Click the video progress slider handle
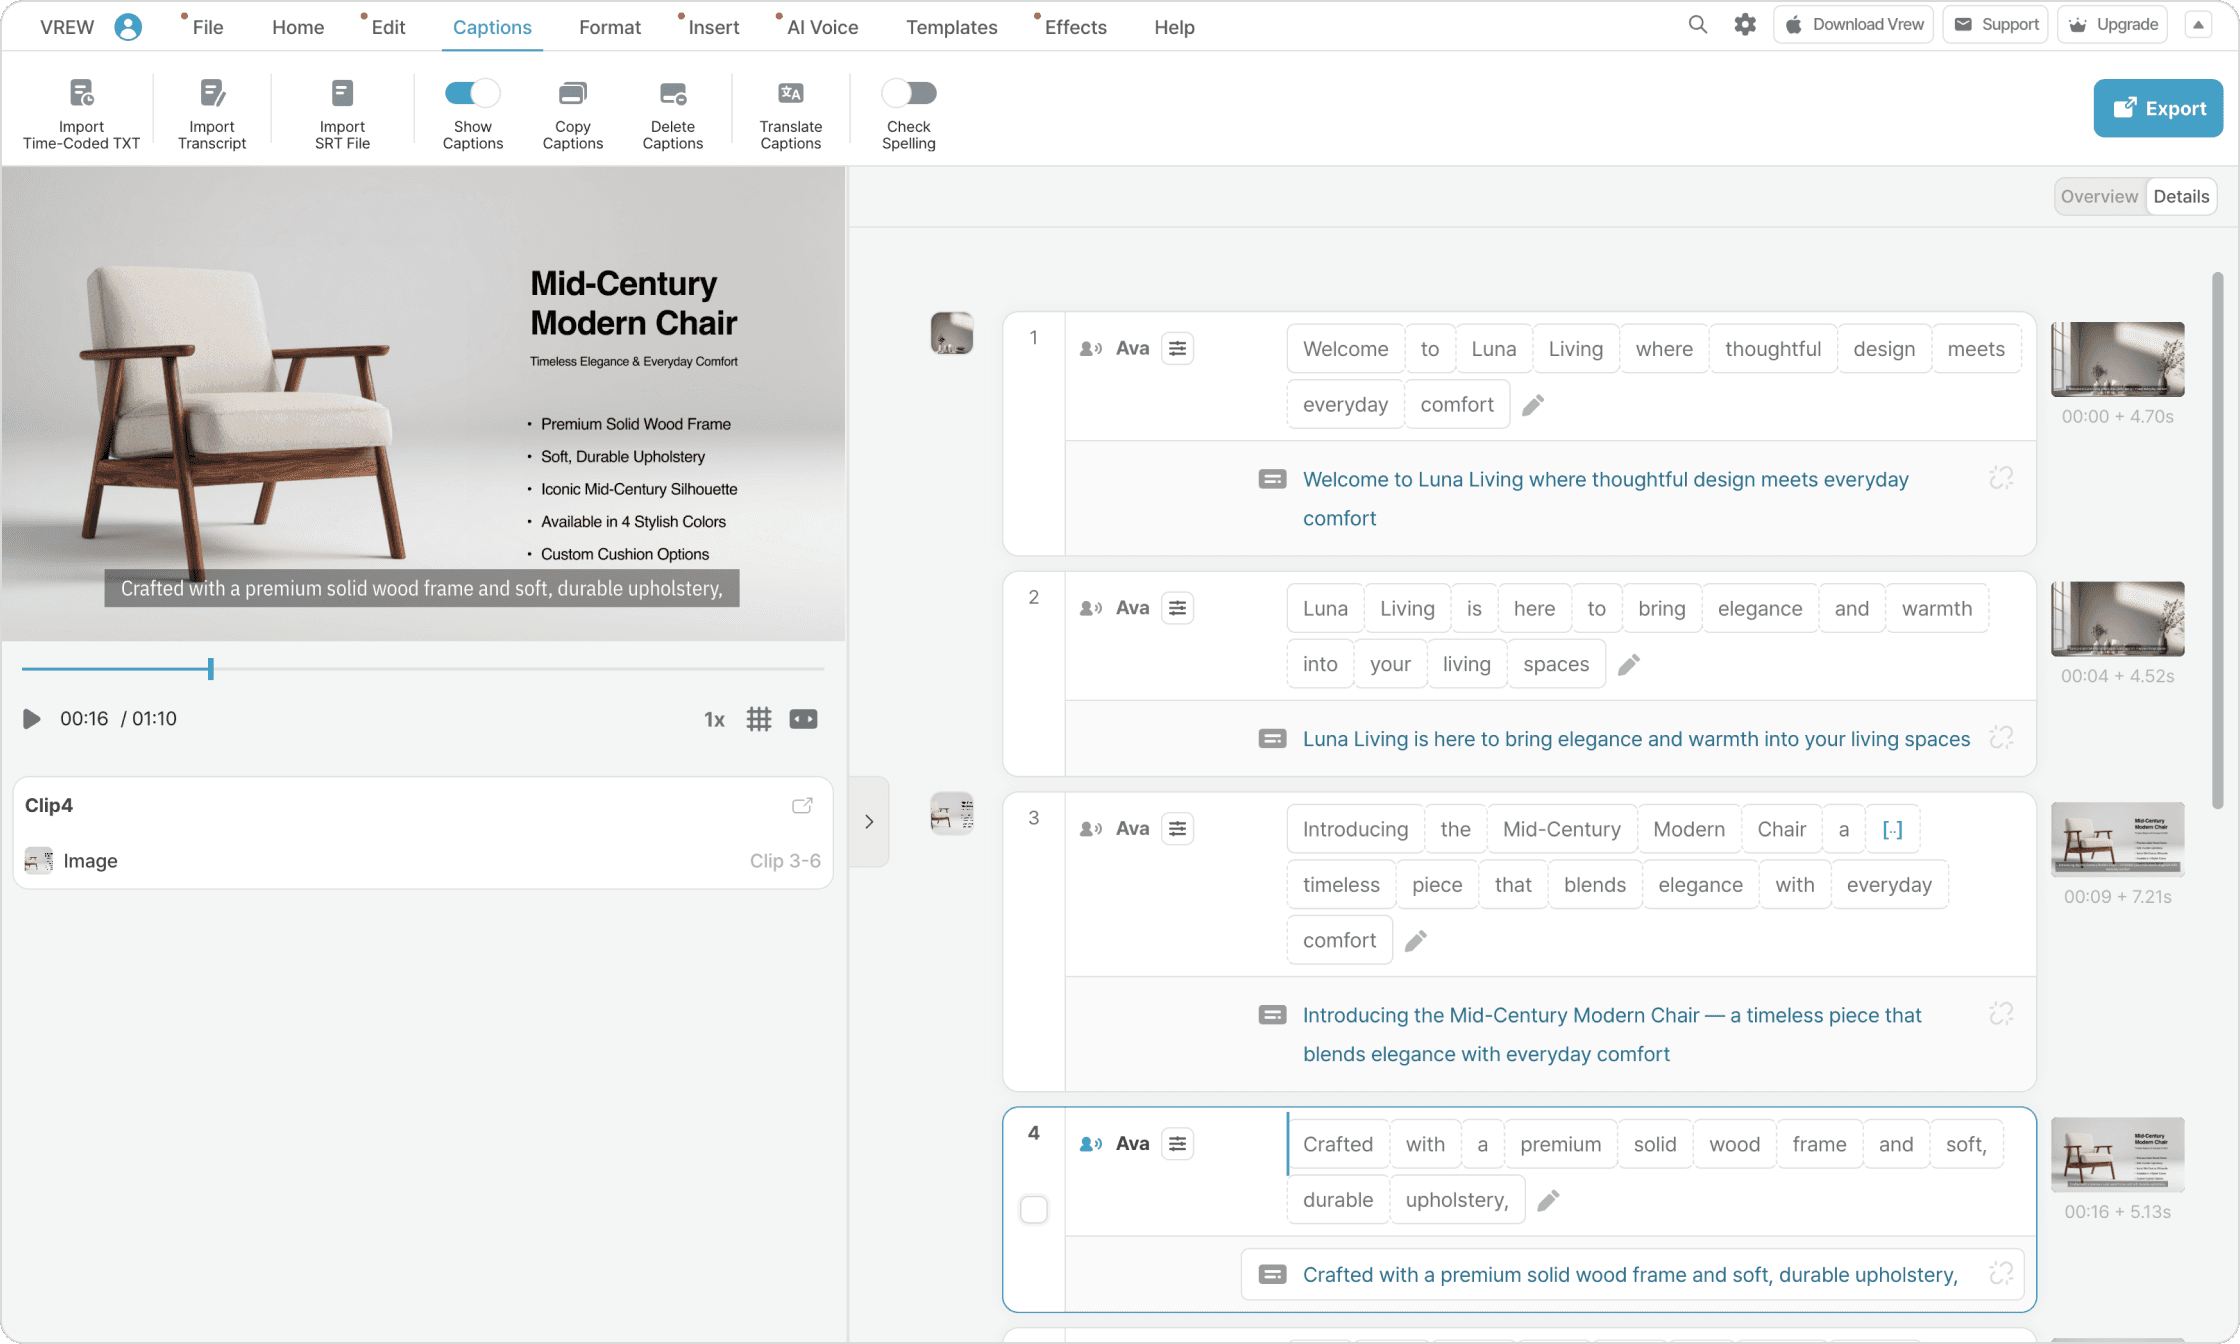This screenshot has height=1344, width=2240. point(211,668)
